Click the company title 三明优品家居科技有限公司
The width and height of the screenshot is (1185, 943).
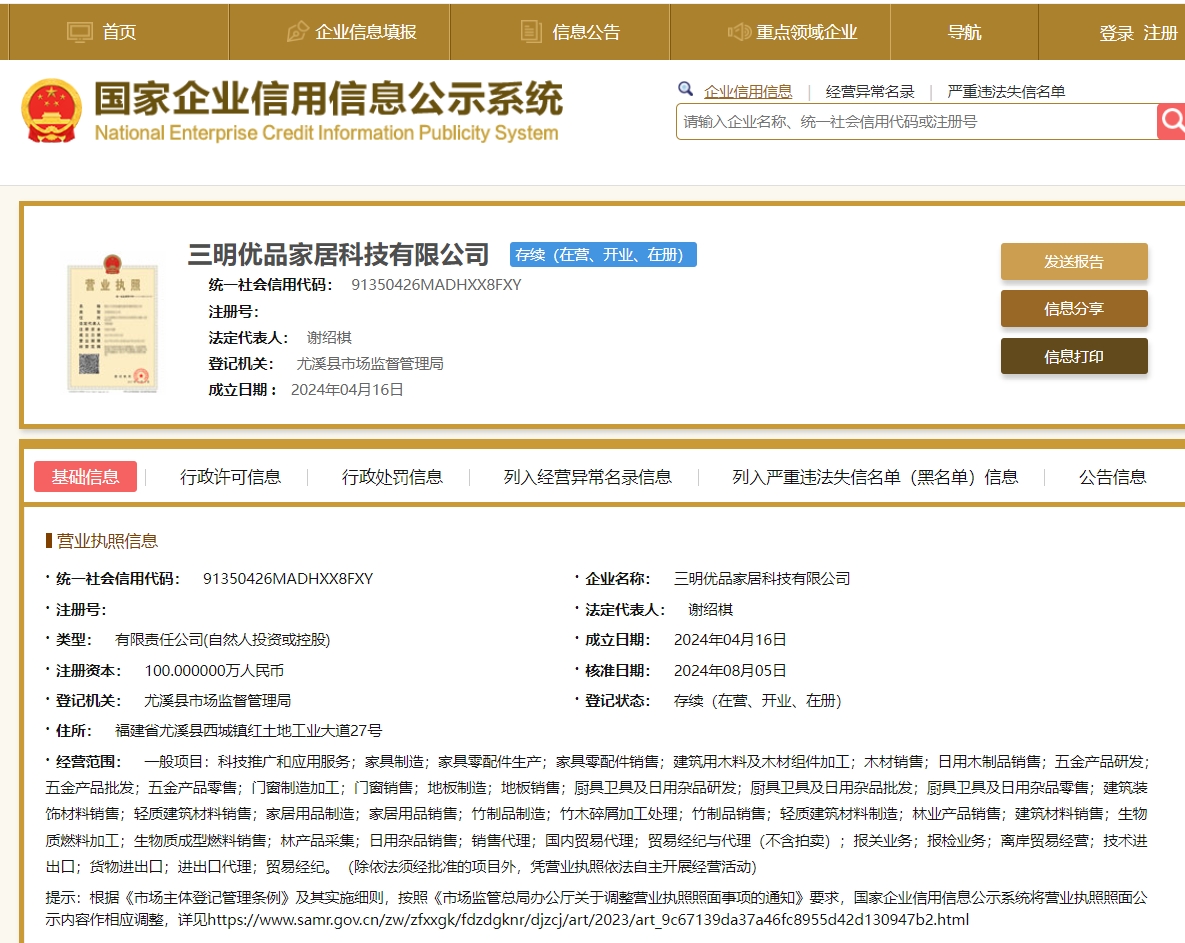click(338, 255)
